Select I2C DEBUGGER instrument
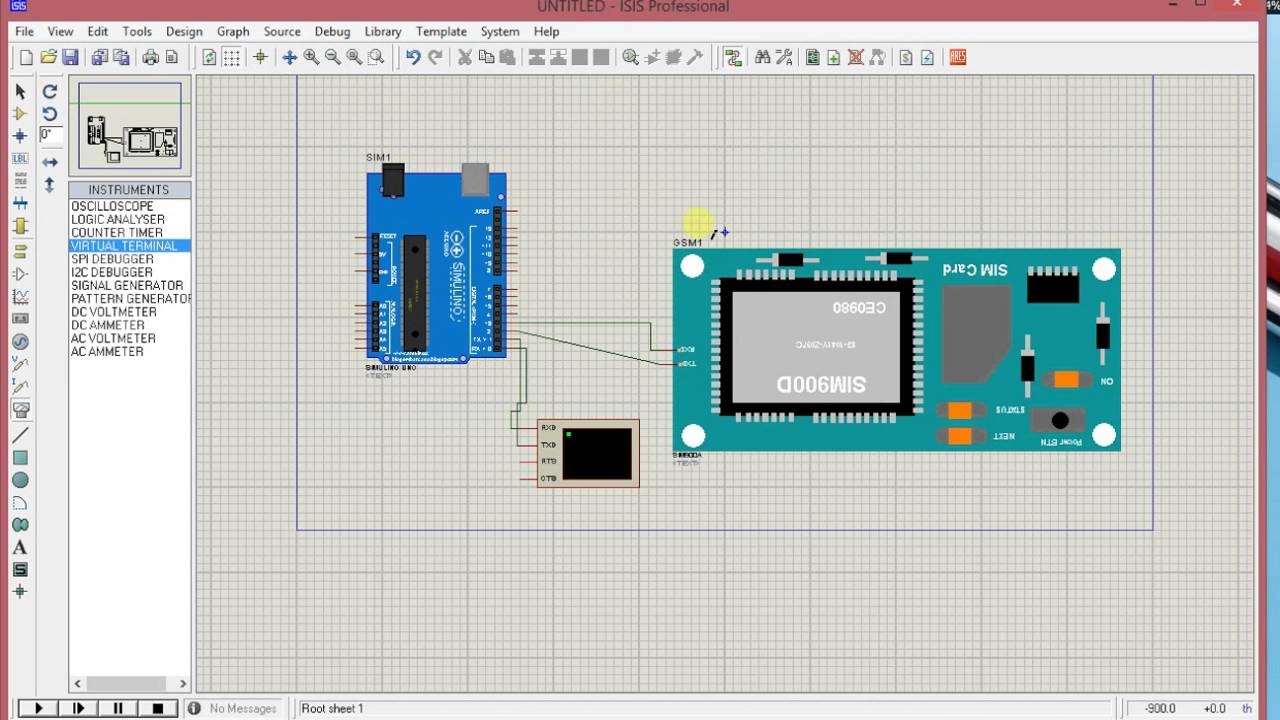 pyautogui.click(x=112, y=272)
